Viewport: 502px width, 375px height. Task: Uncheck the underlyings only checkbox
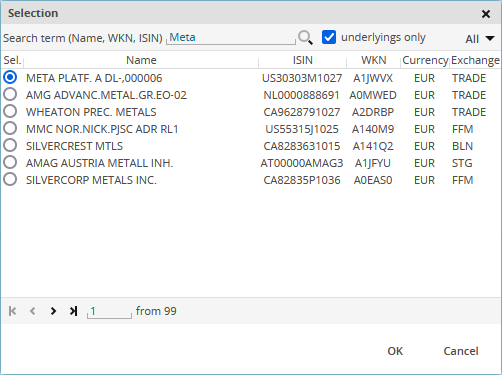(329, 37)
